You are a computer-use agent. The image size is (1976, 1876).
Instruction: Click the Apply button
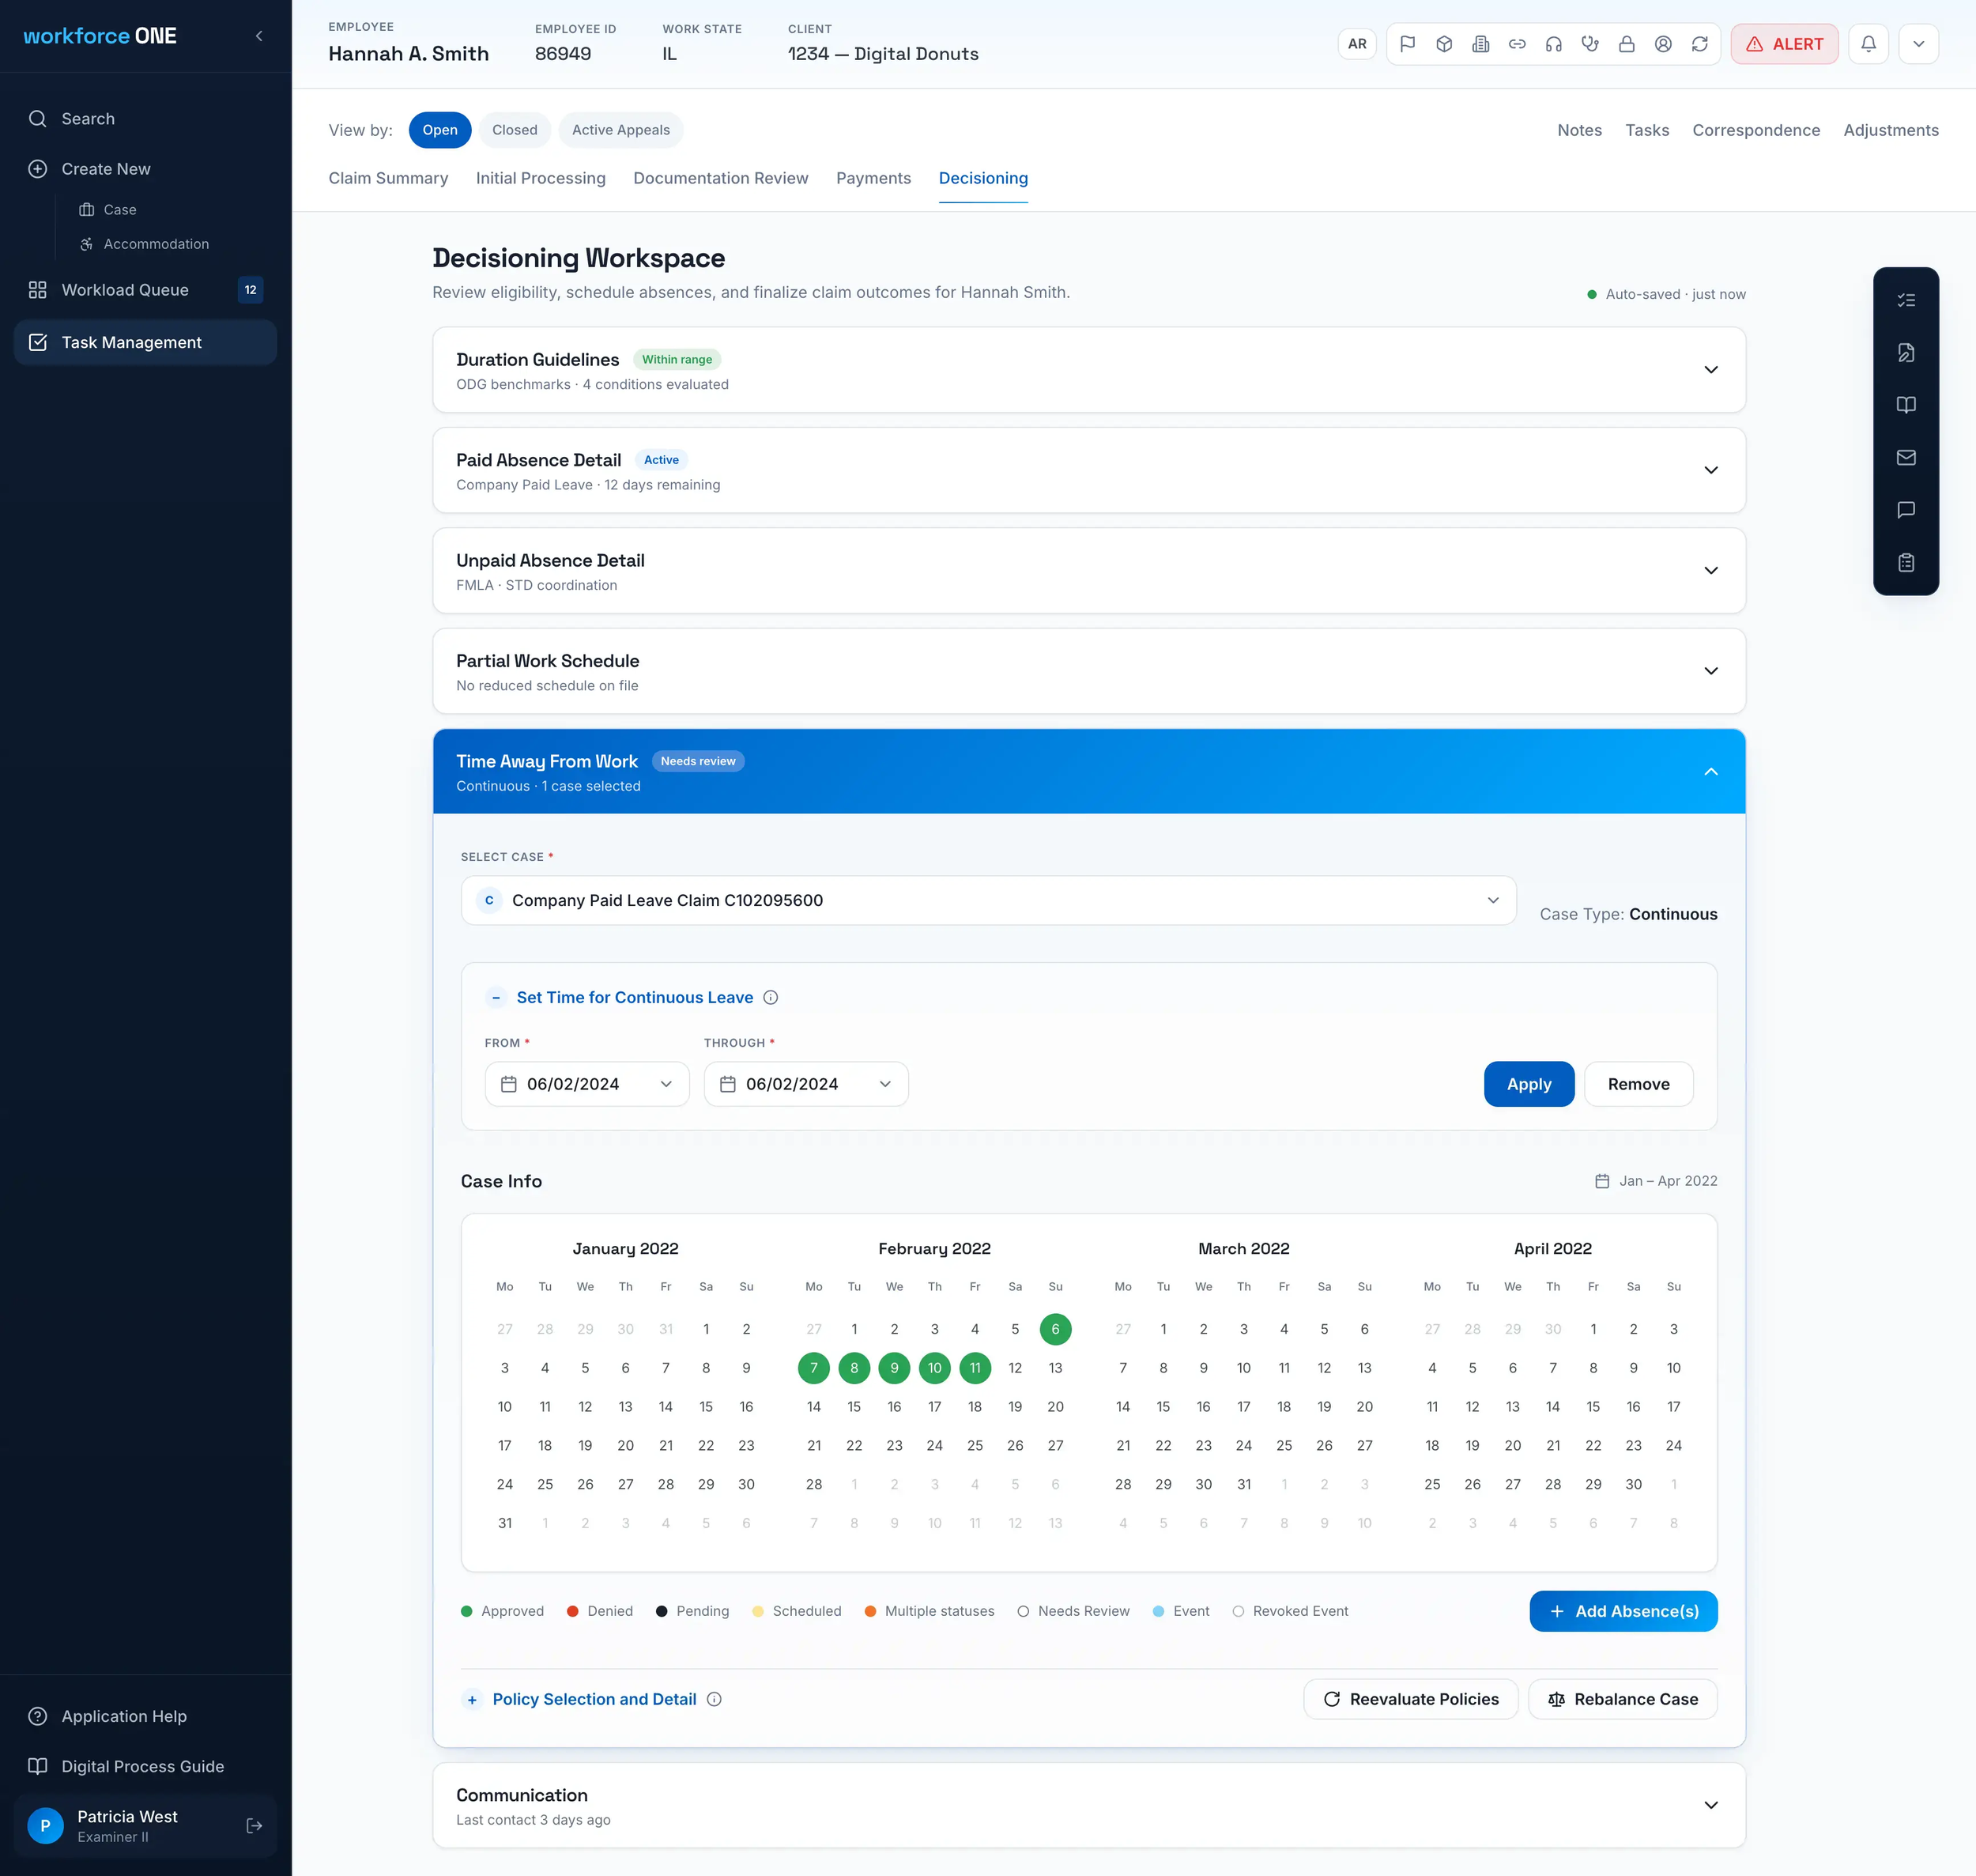click(x=1528, y=1084)
